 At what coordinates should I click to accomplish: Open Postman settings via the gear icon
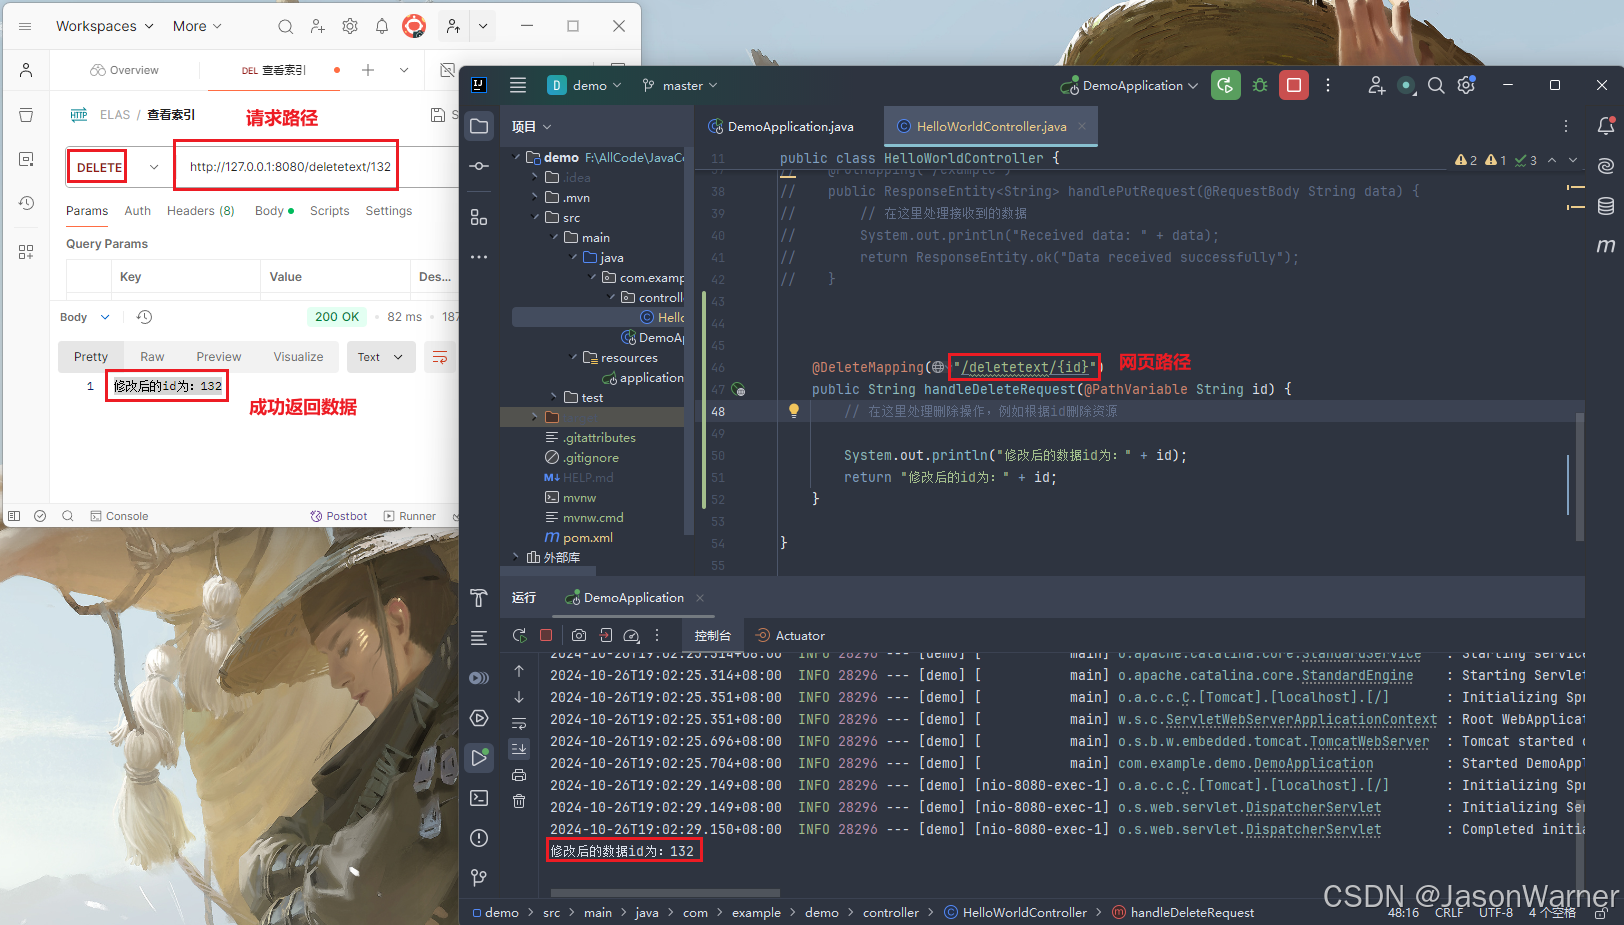349,26
